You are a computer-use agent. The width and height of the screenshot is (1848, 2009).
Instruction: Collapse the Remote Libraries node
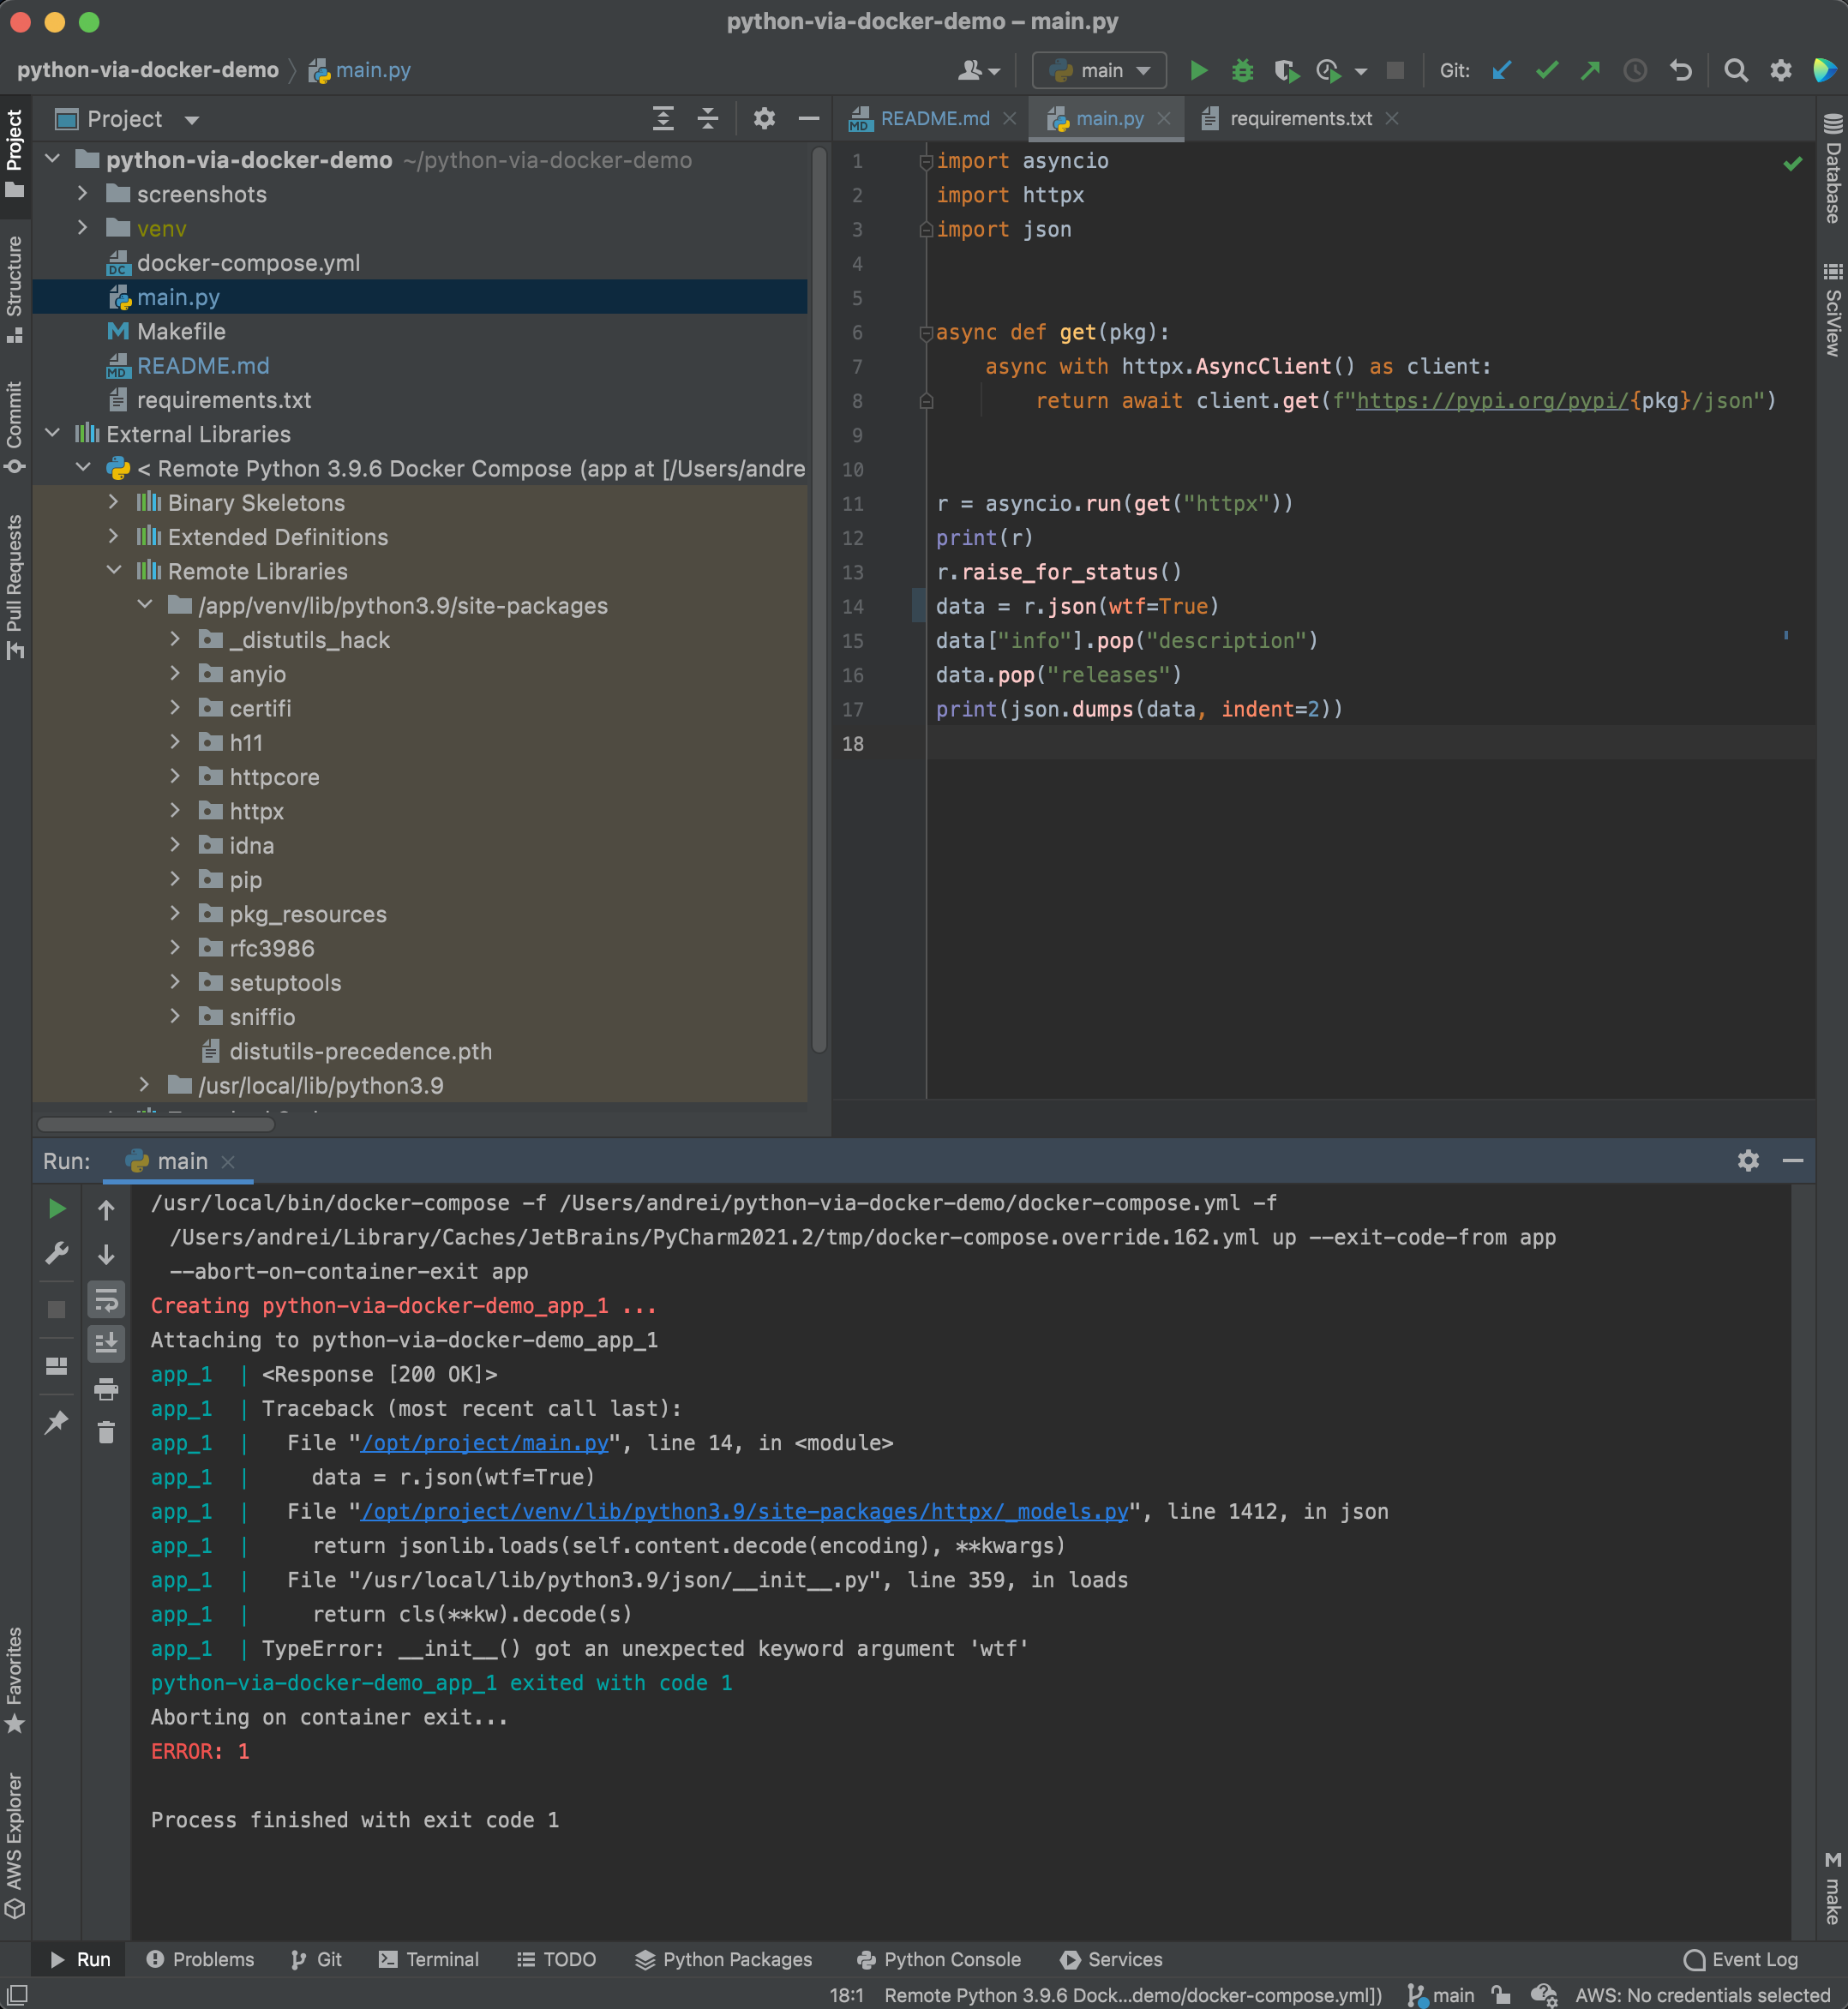[x=114, y=571]
